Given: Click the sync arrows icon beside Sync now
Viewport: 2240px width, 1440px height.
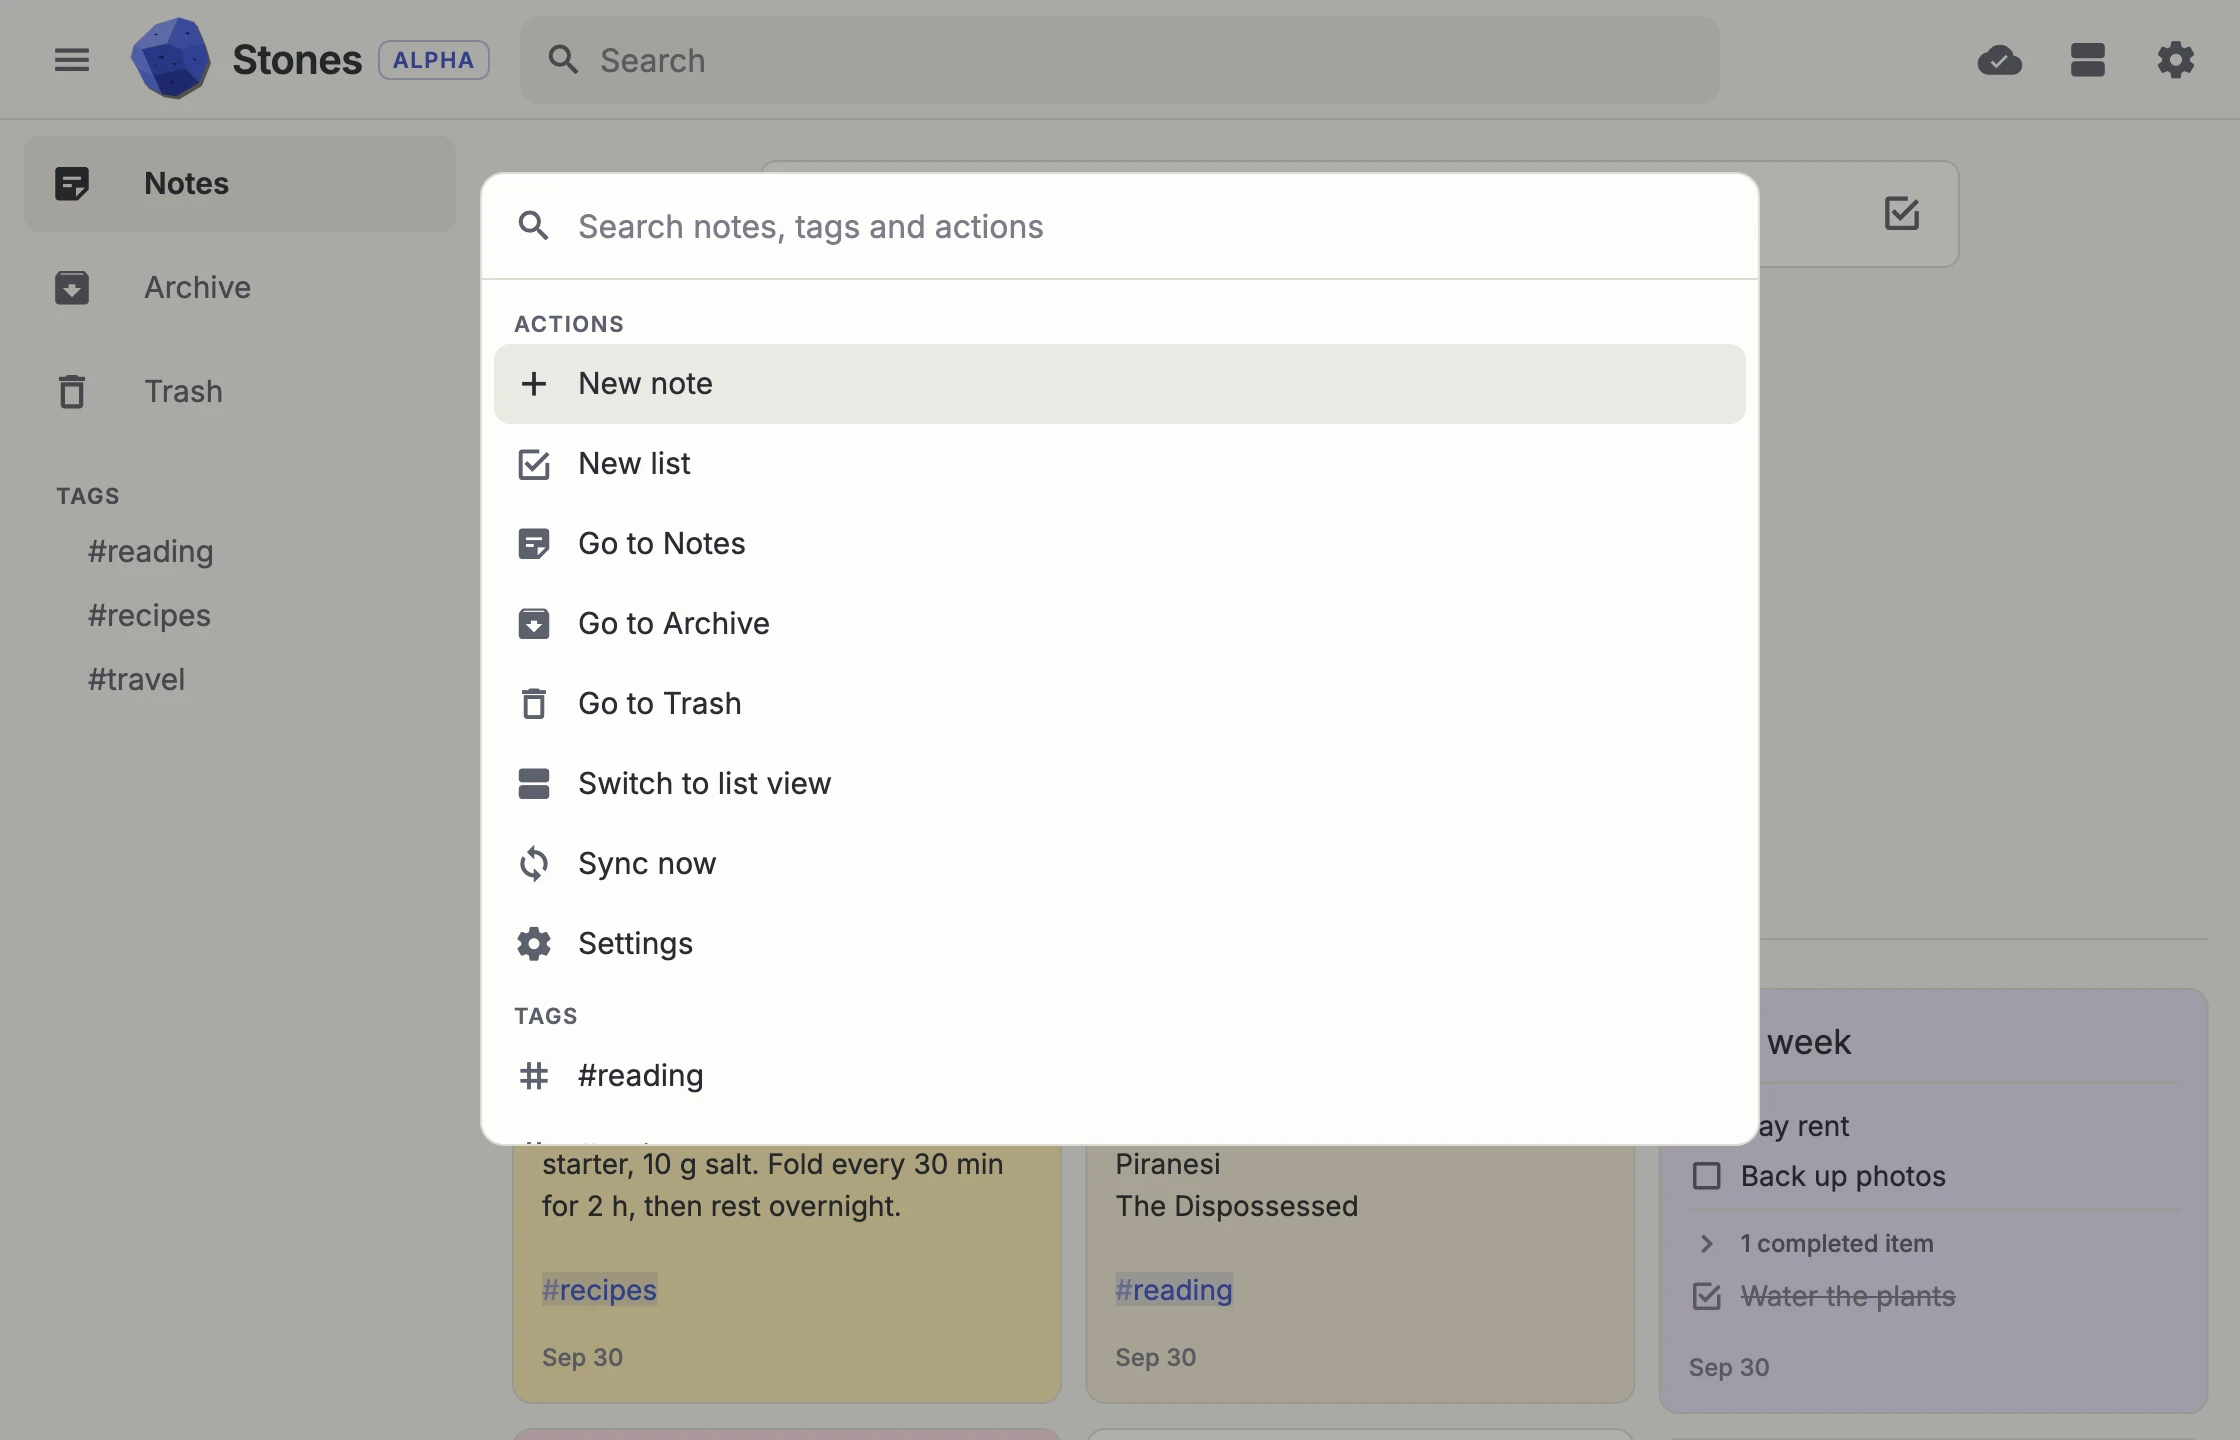Looking at the screenshot, I should pyautogui.click(x=534, y=864).
